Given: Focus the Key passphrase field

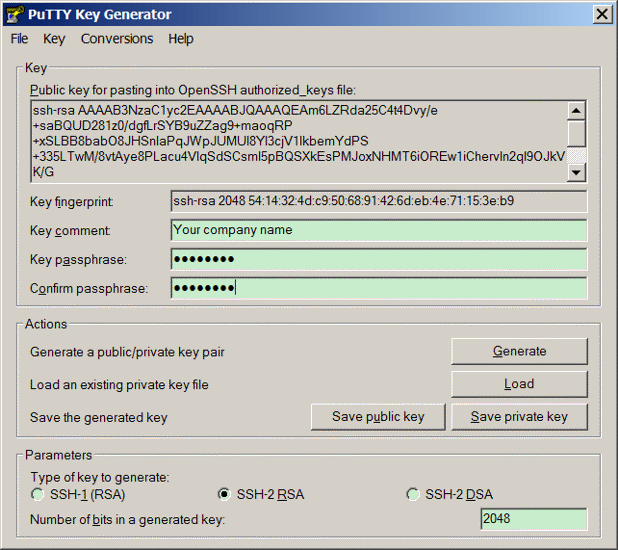Looking at the screenshot, I should [379, 259].
